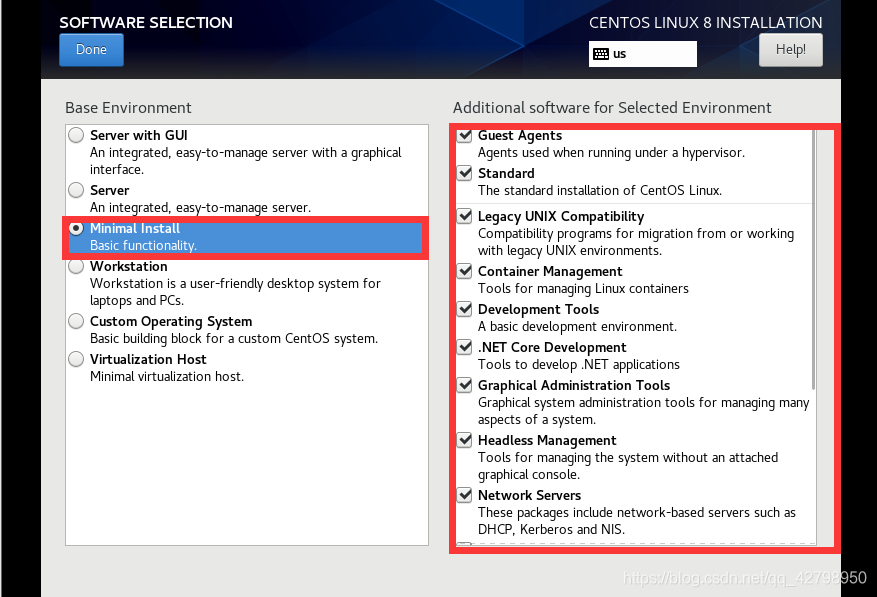Click 'Tools to develop .NET applications' text
The height and width of the screenshot is (597, 877).
(x=578, y=365)
